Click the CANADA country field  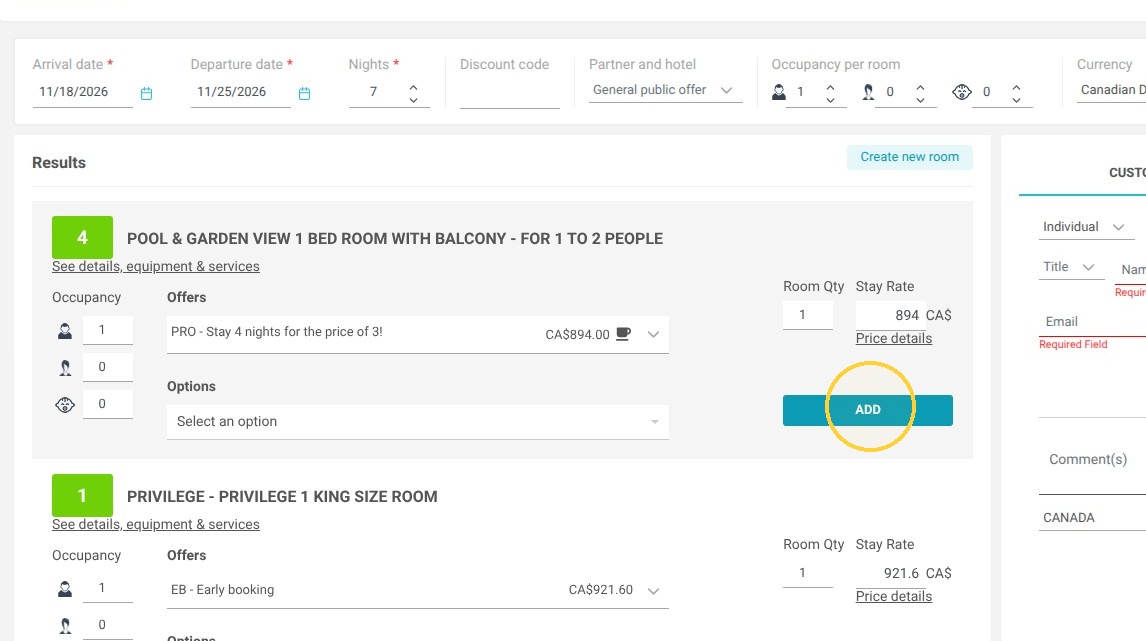pos(1092,517)
